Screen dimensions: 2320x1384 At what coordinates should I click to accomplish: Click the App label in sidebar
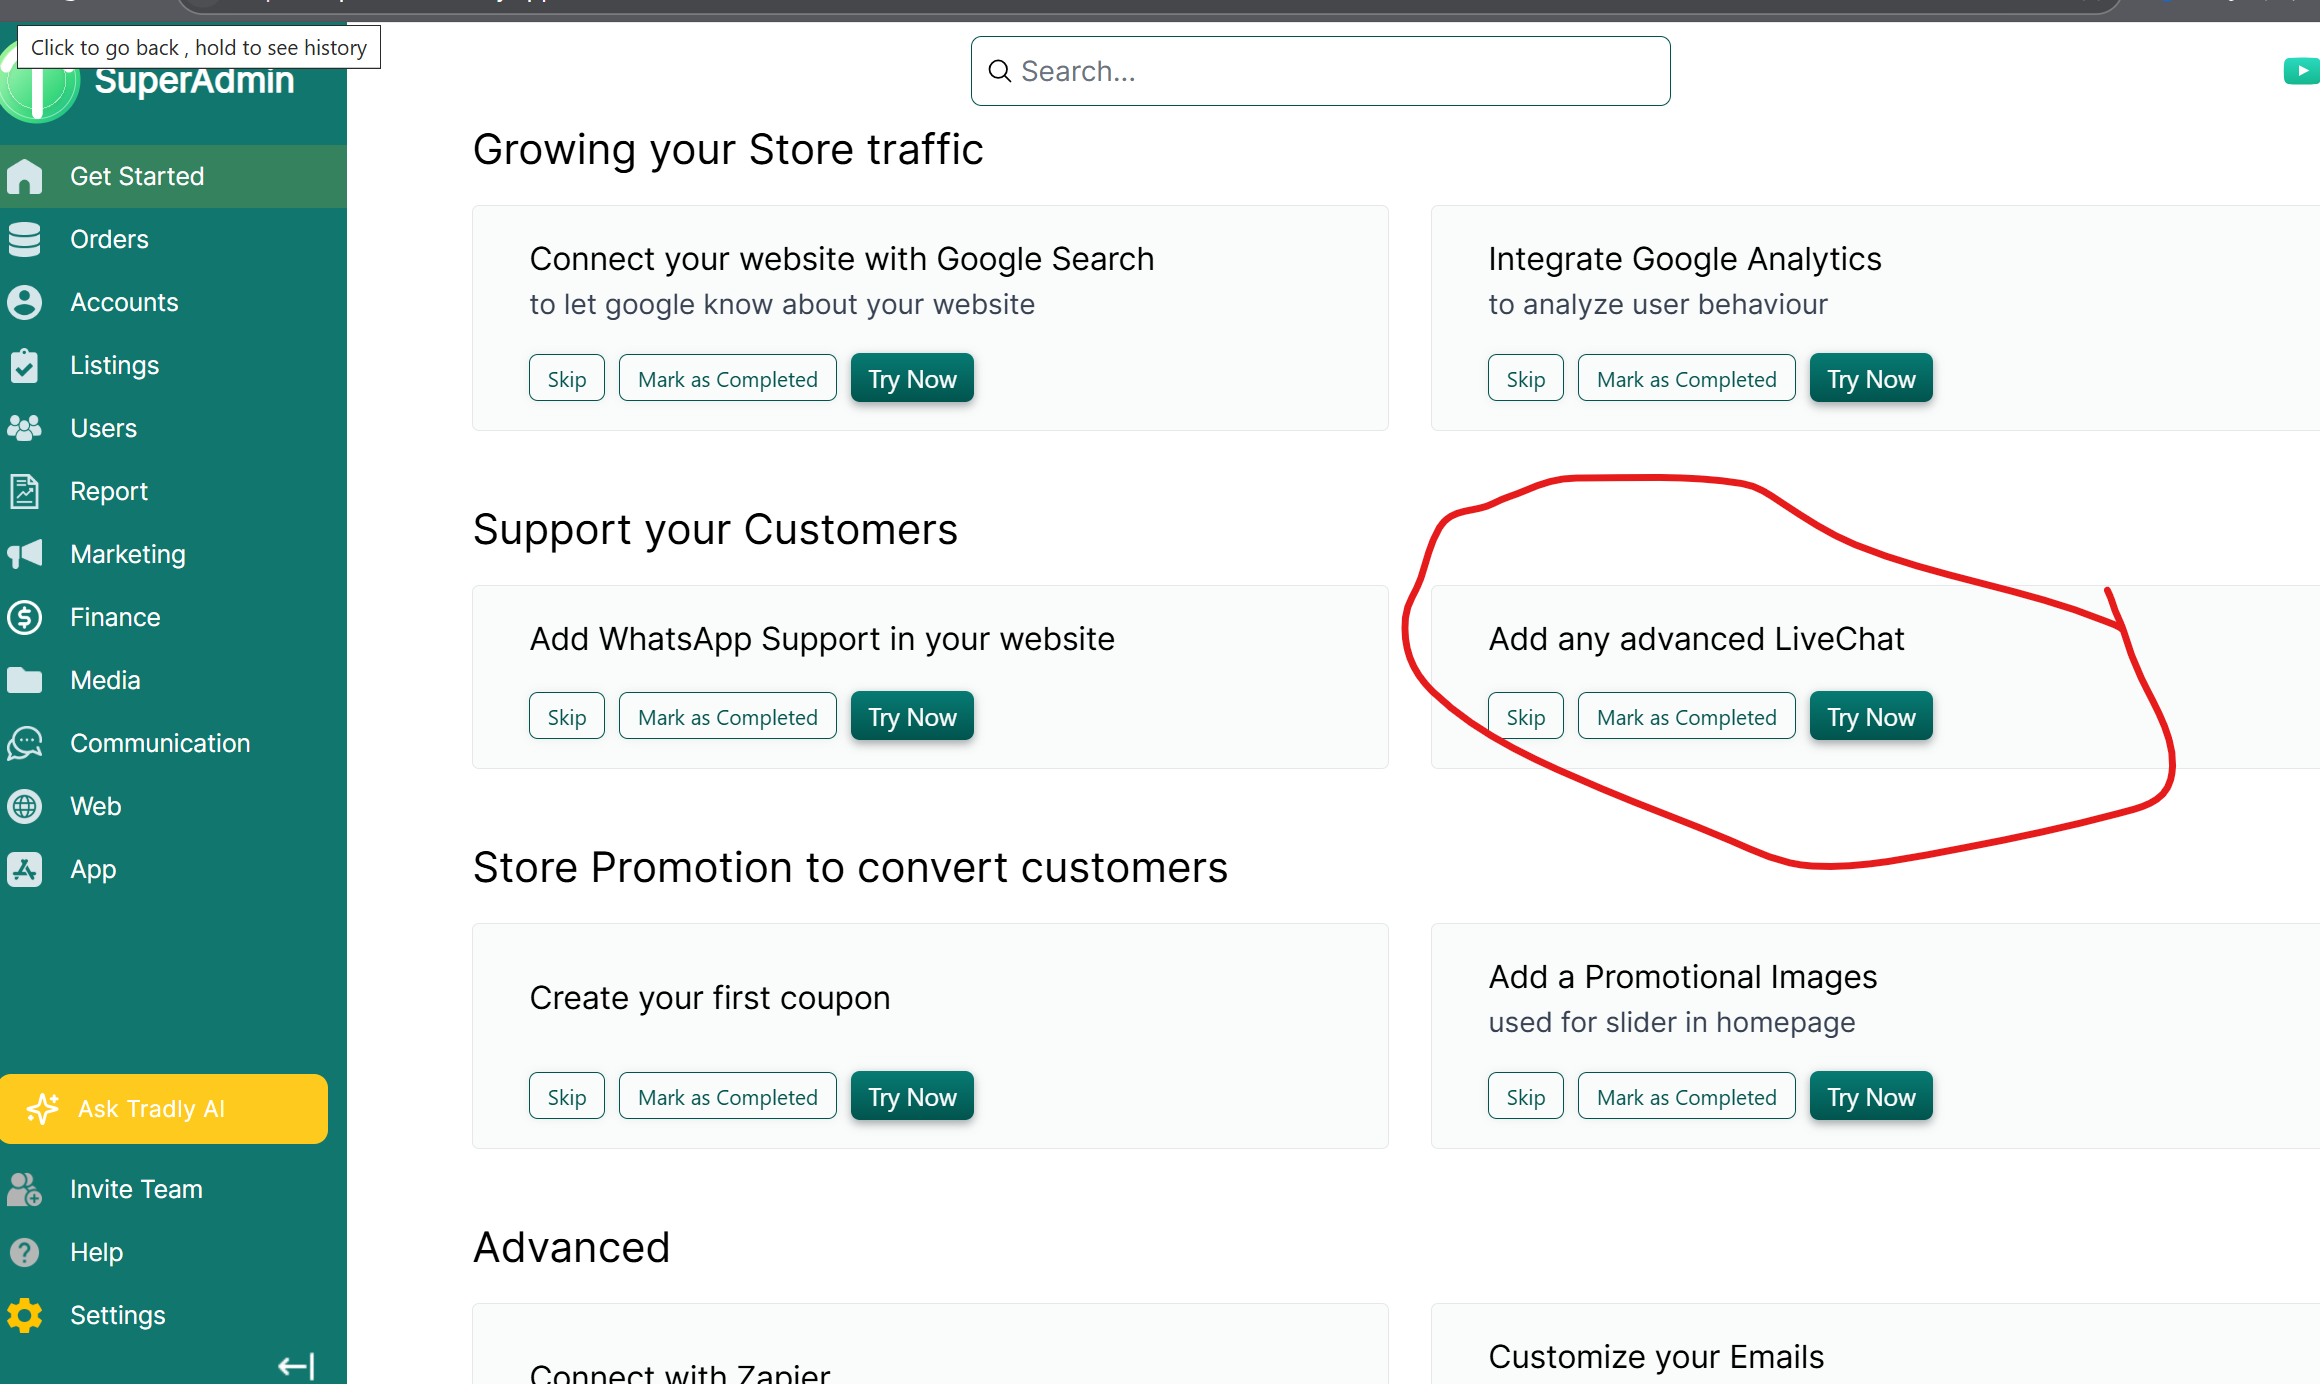[x=93, y=869]
